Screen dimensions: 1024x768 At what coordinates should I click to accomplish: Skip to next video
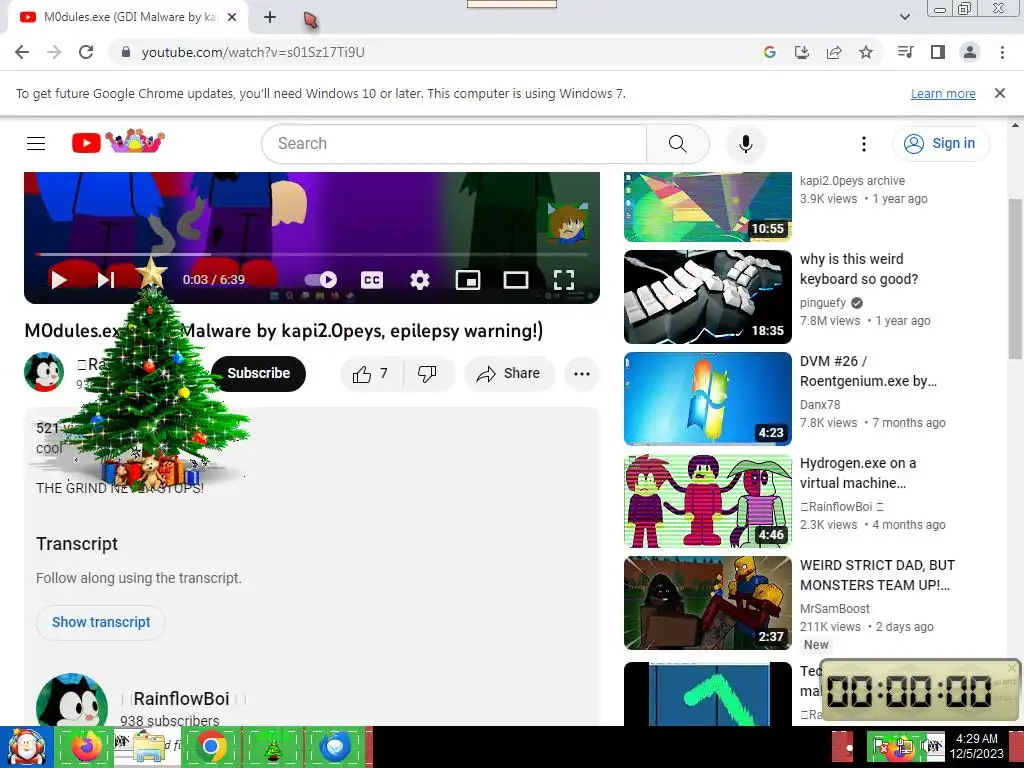(105, 280)
